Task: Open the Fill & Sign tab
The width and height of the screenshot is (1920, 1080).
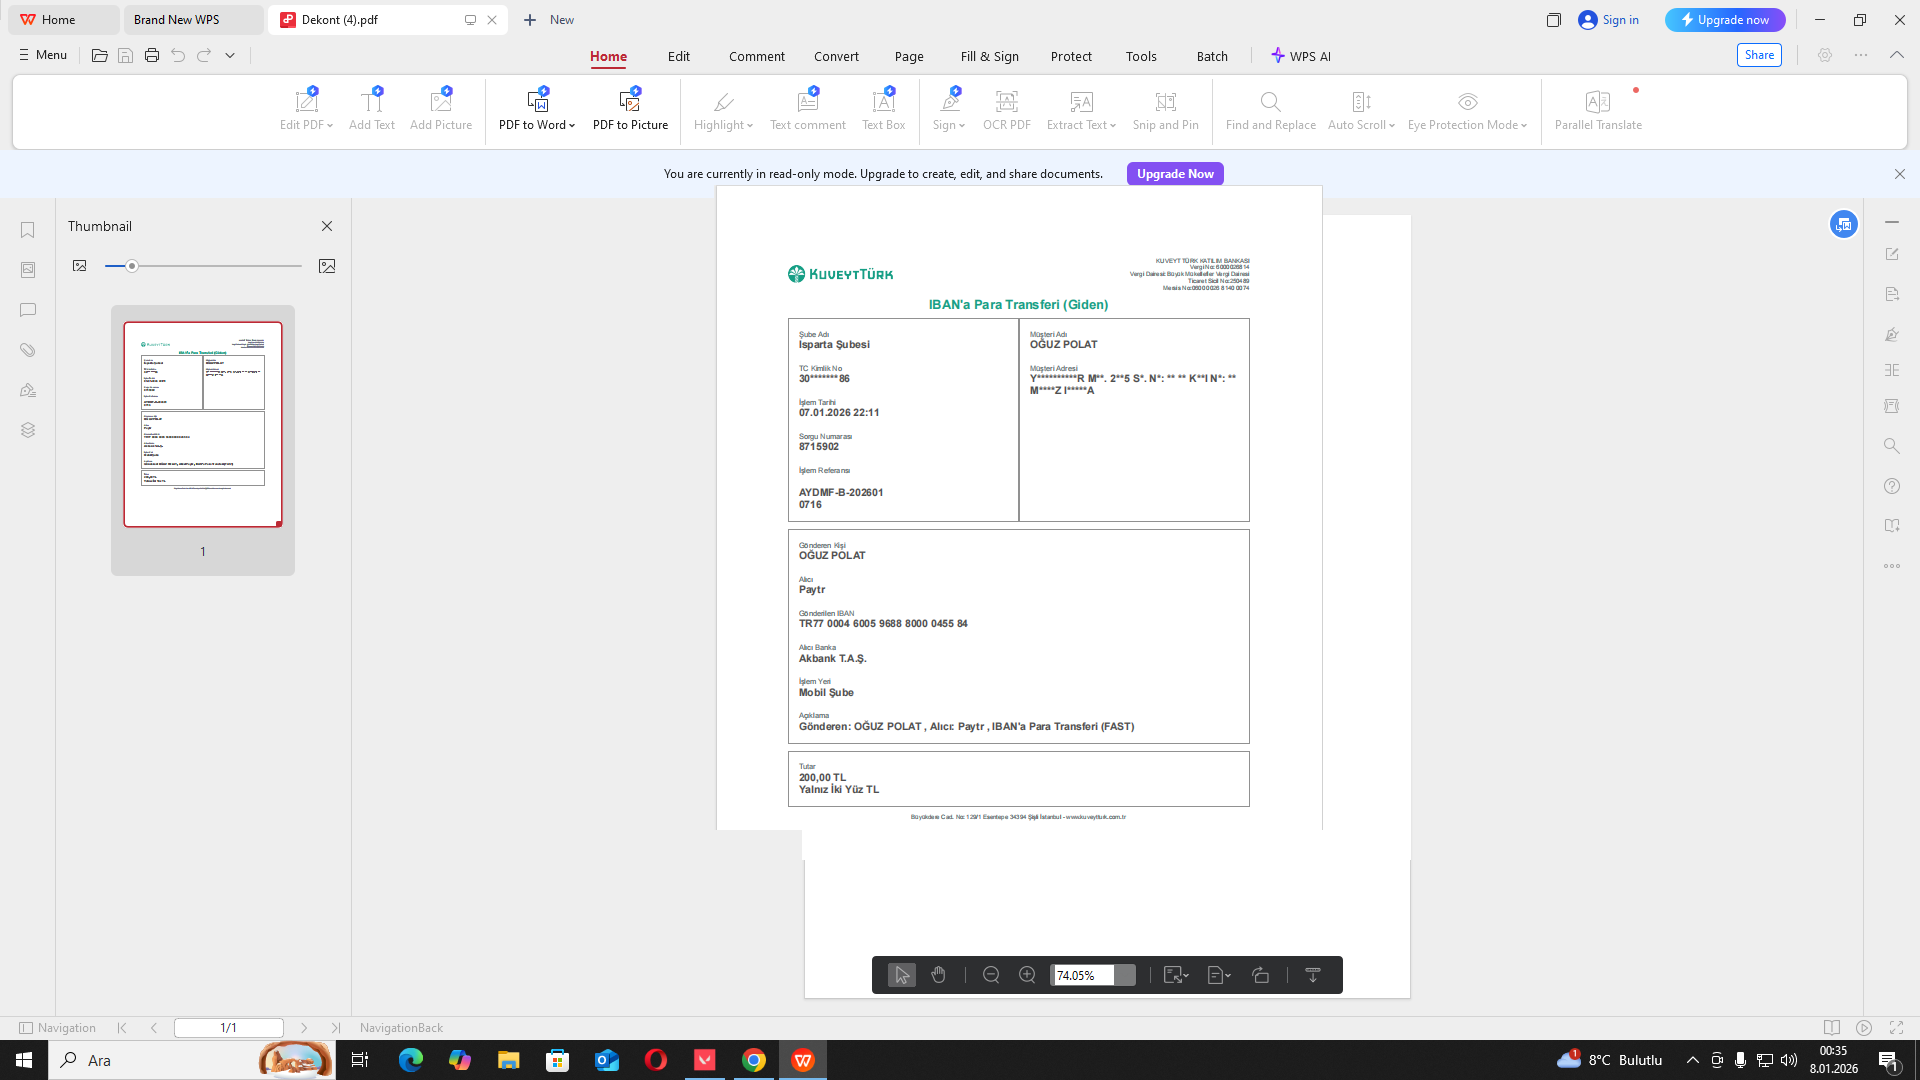Action: coord(990,56)
